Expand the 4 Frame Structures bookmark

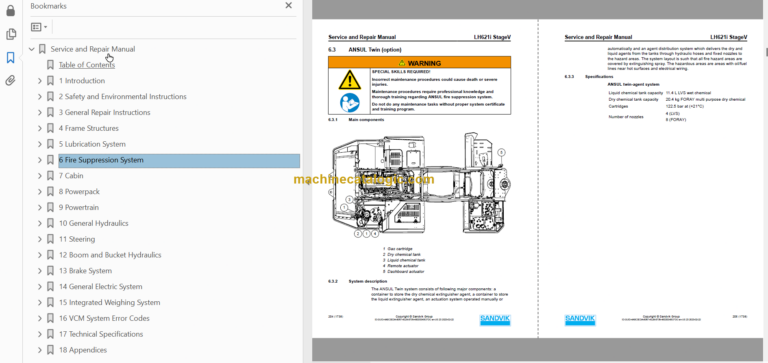click(x=40, y=128)
